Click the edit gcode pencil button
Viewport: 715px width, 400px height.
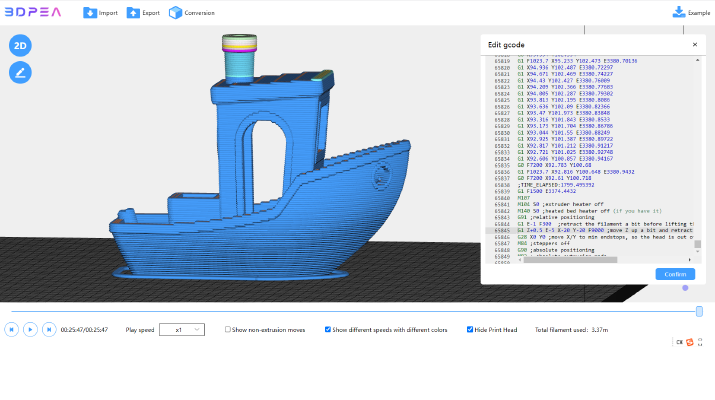tap(20, 73)
